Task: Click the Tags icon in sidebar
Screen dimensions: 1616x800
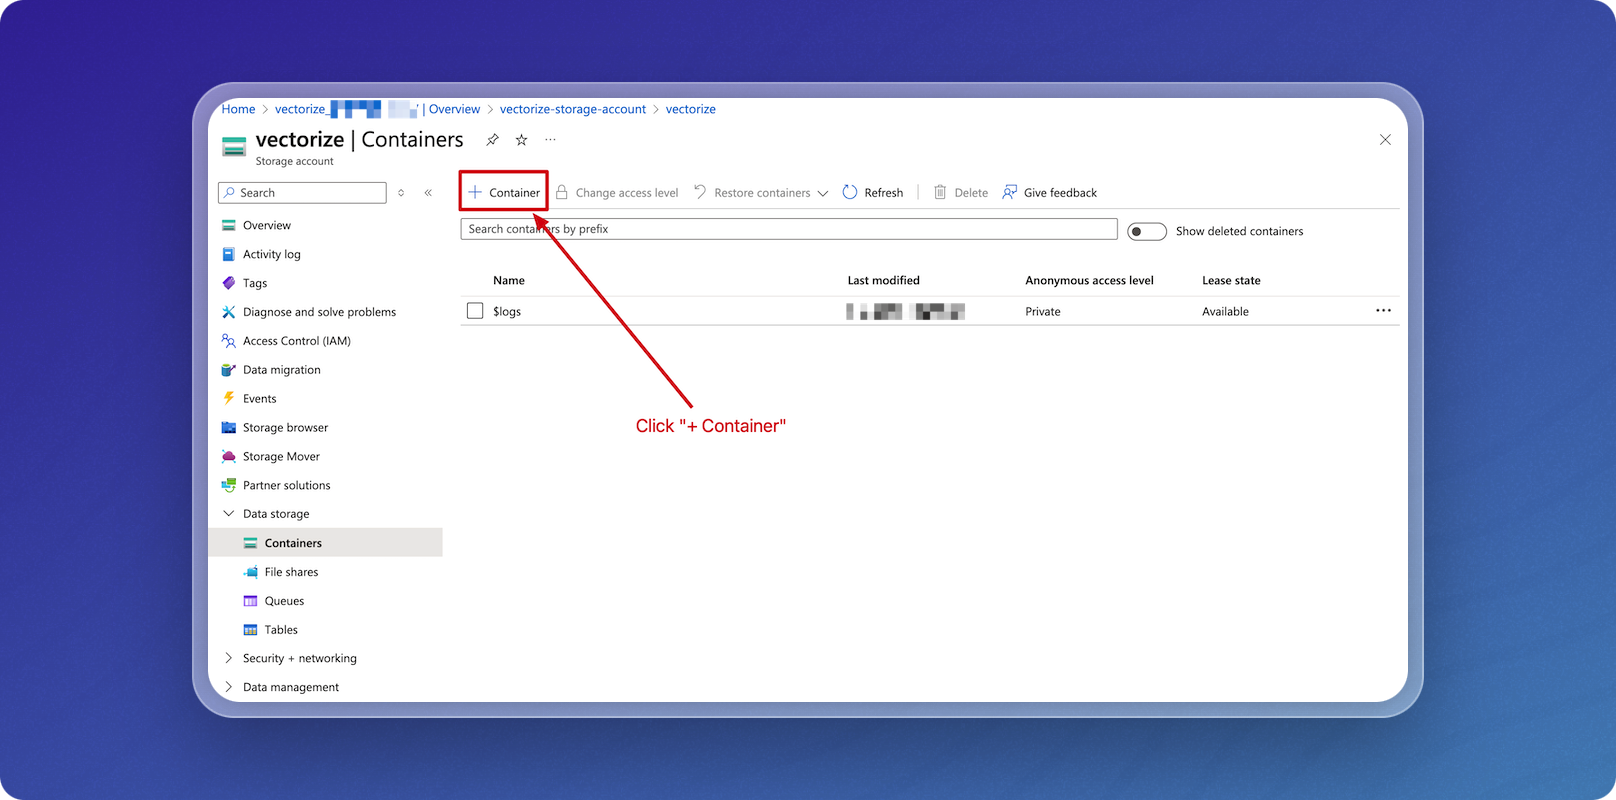Action: pyautogui.click(x=229, y=283)
